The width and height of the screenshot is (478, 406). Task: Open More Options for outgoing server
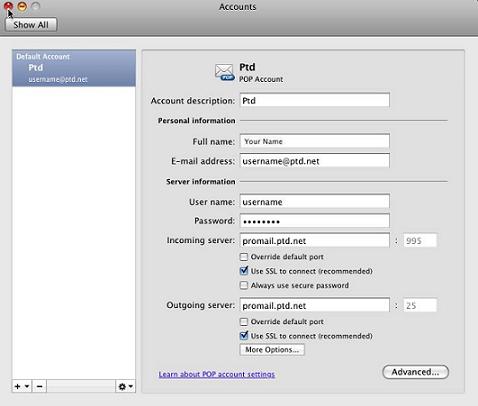pos(272,350)
